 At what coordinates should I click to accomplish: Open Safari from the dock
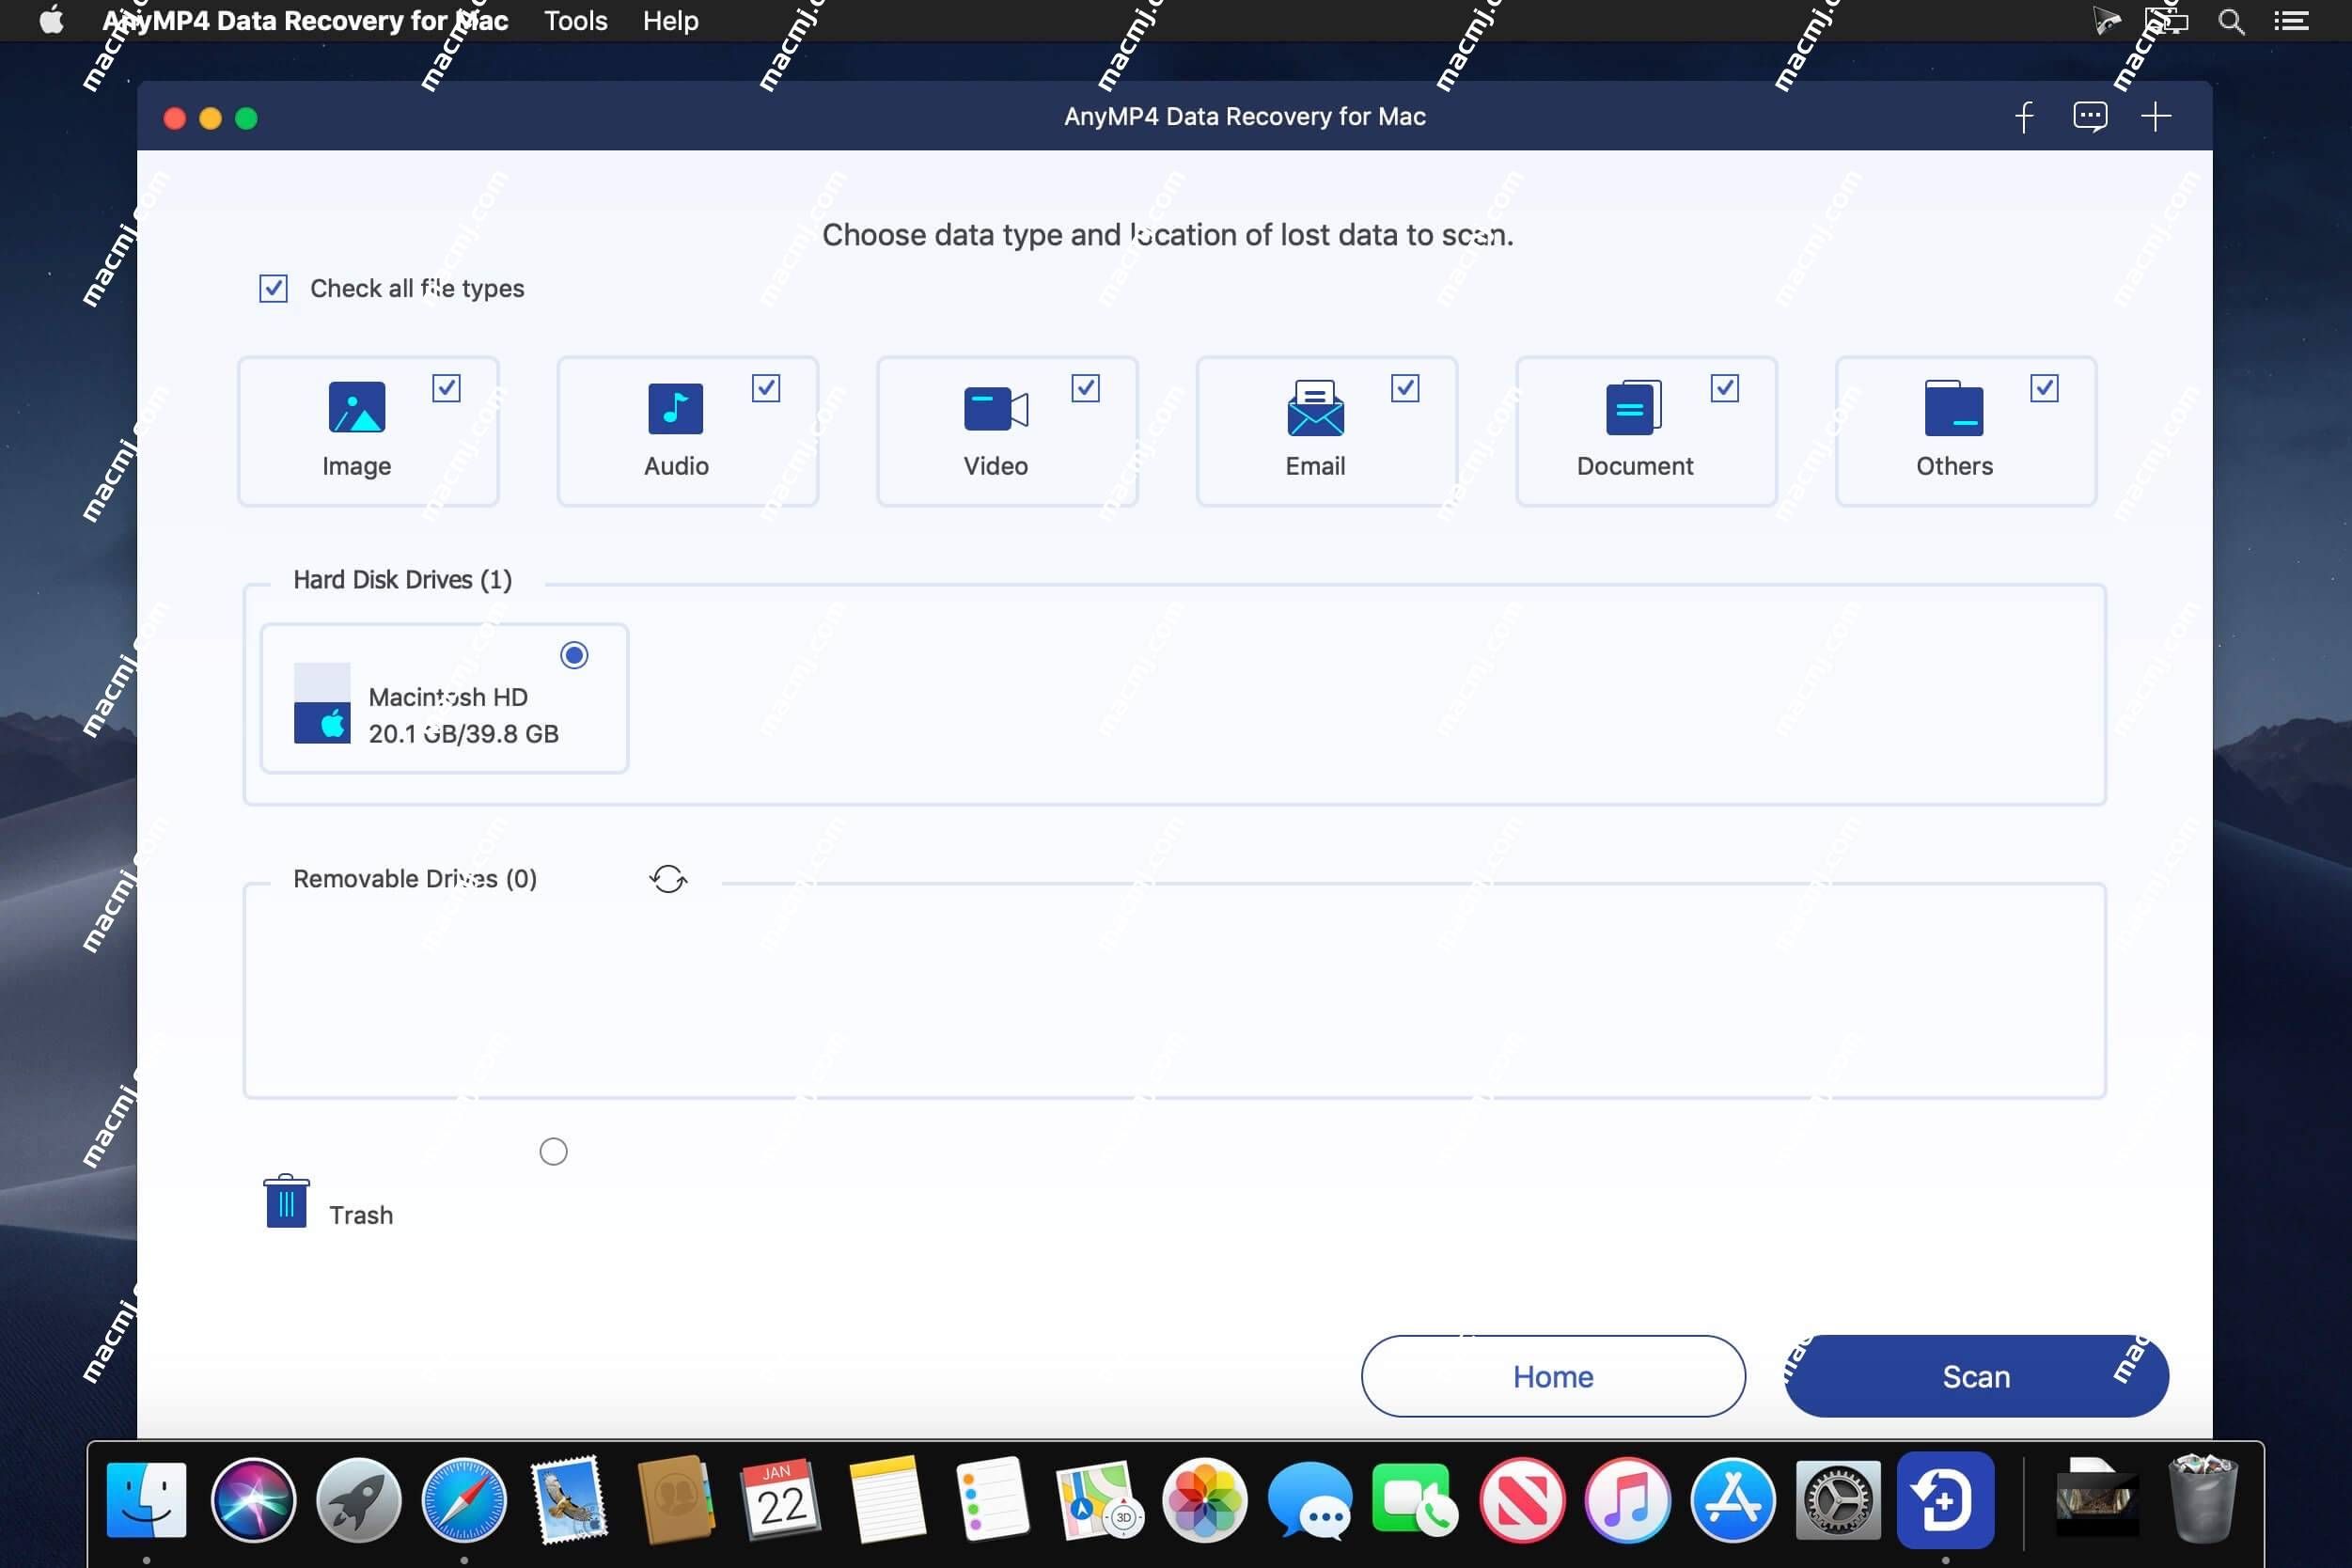tap(462, 1501)
